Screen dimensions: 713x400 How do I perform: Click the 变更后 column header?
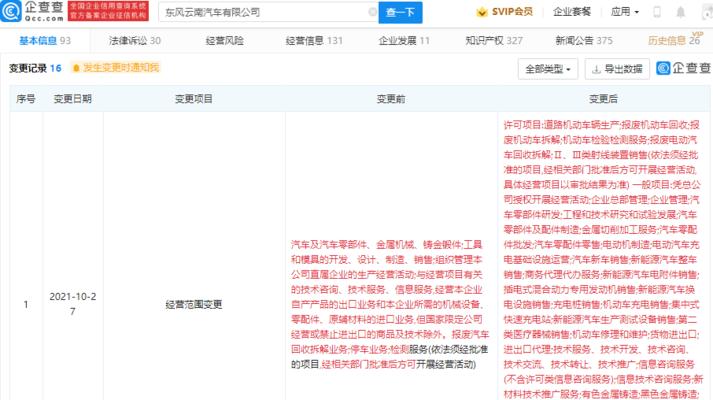tap(603, 99)
